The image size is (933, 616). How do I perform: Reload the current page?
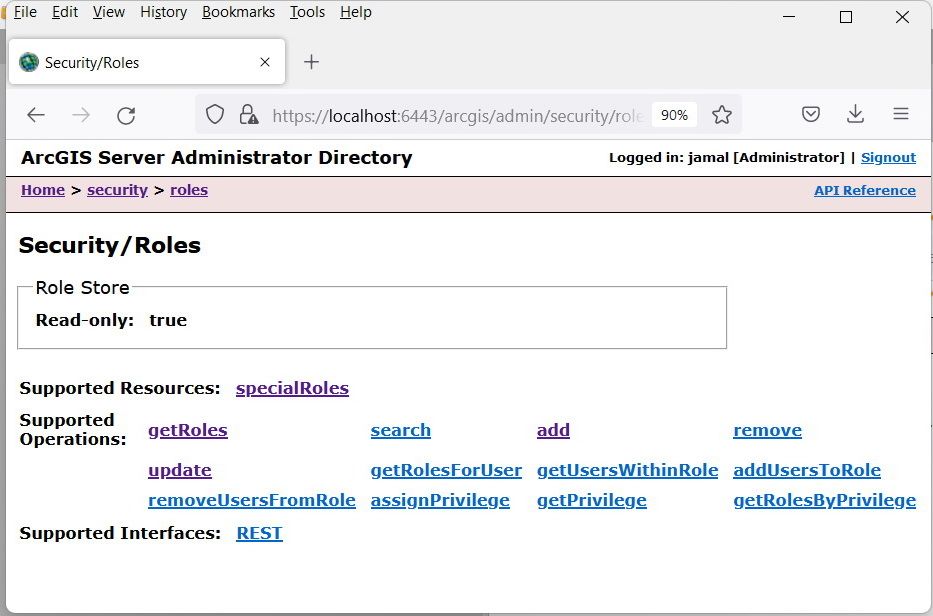(126, 115)
